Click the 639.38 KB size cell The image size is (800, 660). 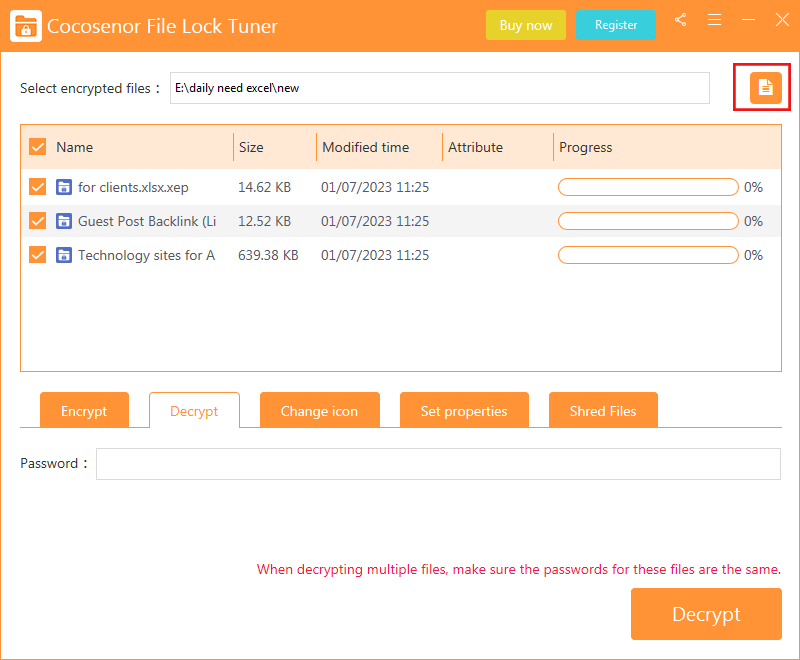[268, 255]
